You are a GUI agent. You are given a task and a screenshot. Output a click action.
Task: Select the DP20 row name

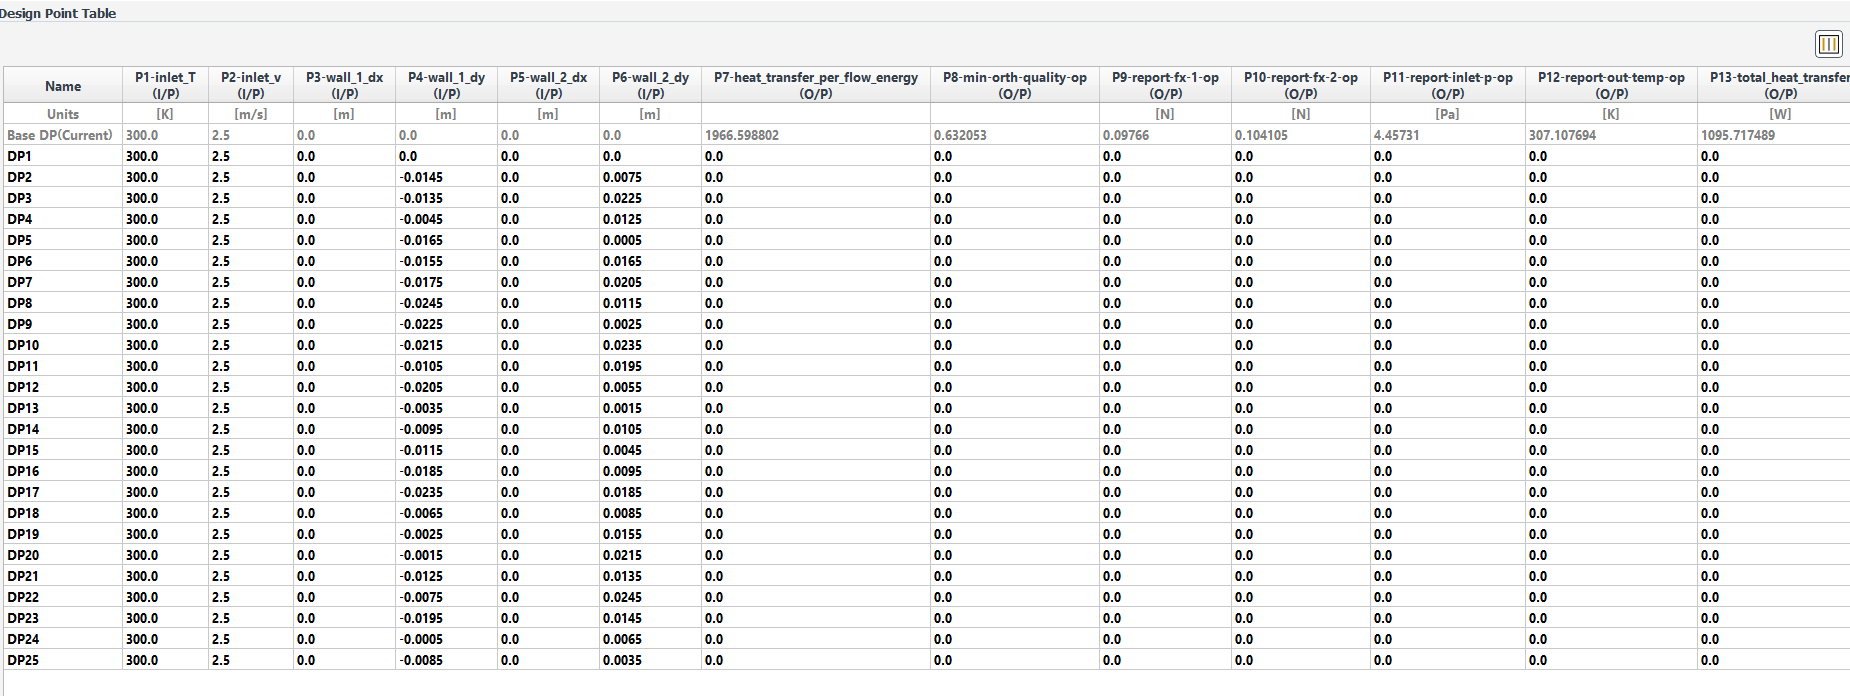point(23,555)
